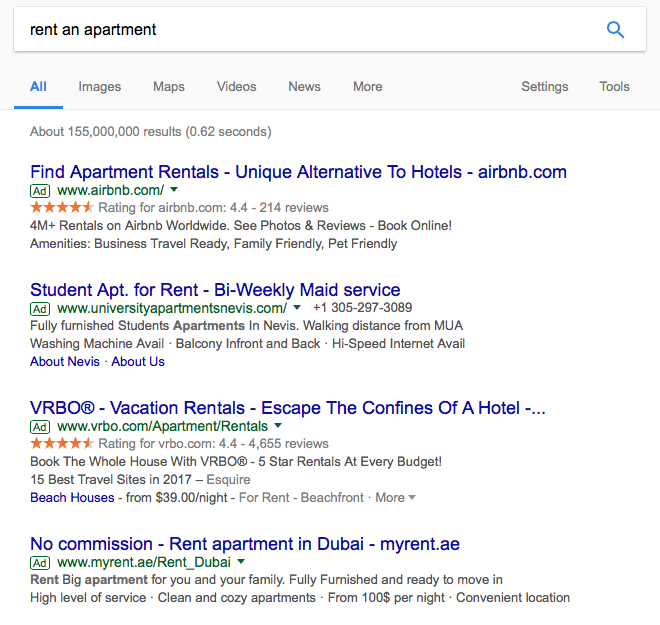Image resolution: width=660 pixels, height=625 pixels.
Task: Click the Ad badge beside www.myrent.ae
Action: (40, 563)
